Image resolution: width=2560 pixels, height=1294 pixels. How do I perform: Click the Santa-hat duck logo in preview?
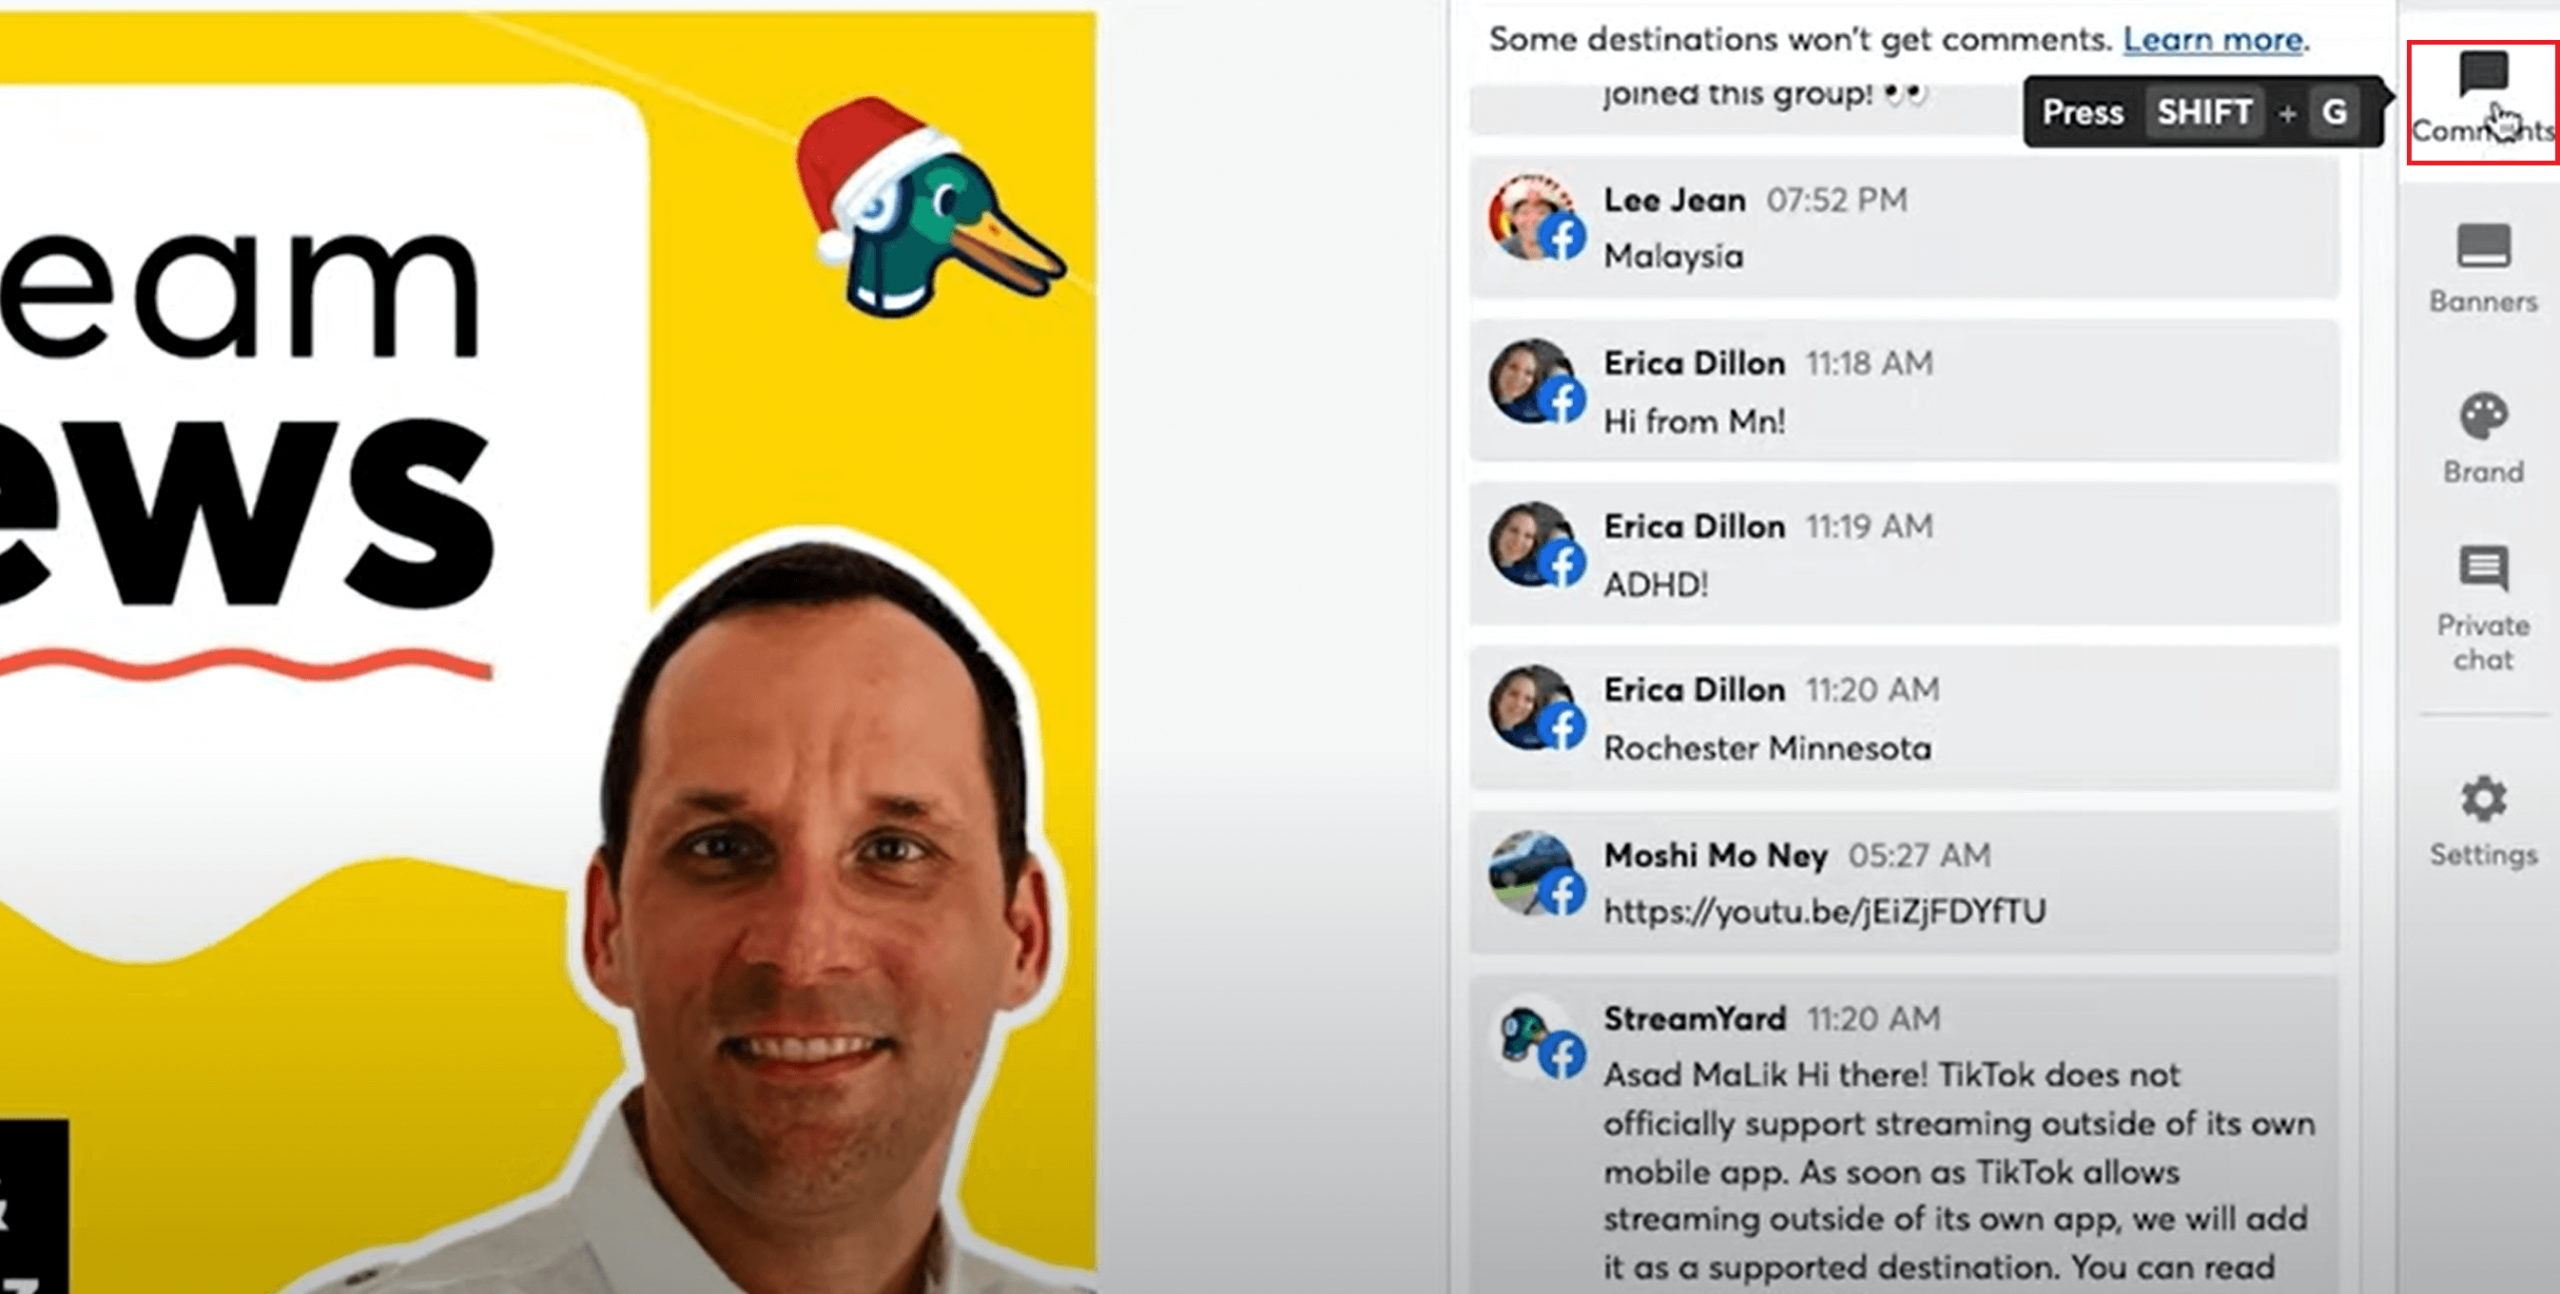coord(930,206)
